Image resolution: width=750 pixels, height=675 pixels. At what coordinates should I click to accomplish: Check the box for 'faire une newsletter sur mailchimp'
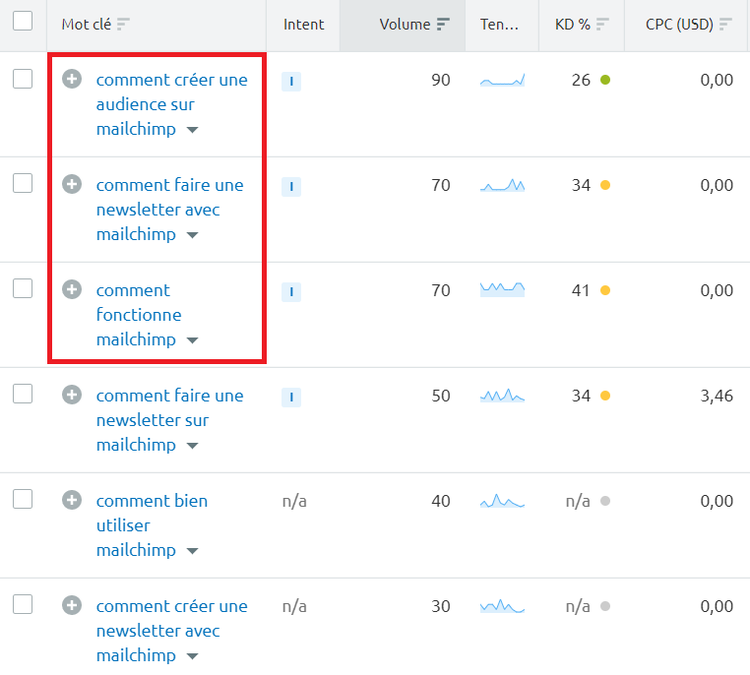click(22, 394)
